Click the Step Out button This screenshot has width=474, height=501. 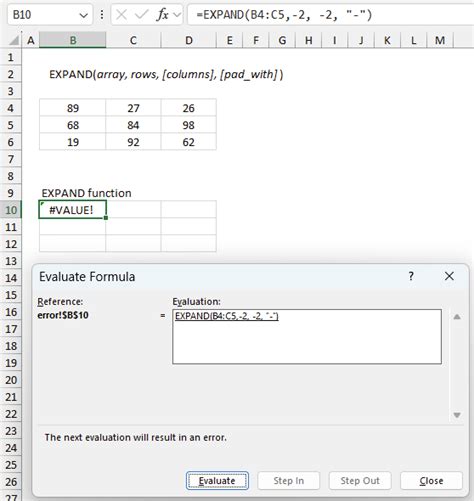(360, 481)
